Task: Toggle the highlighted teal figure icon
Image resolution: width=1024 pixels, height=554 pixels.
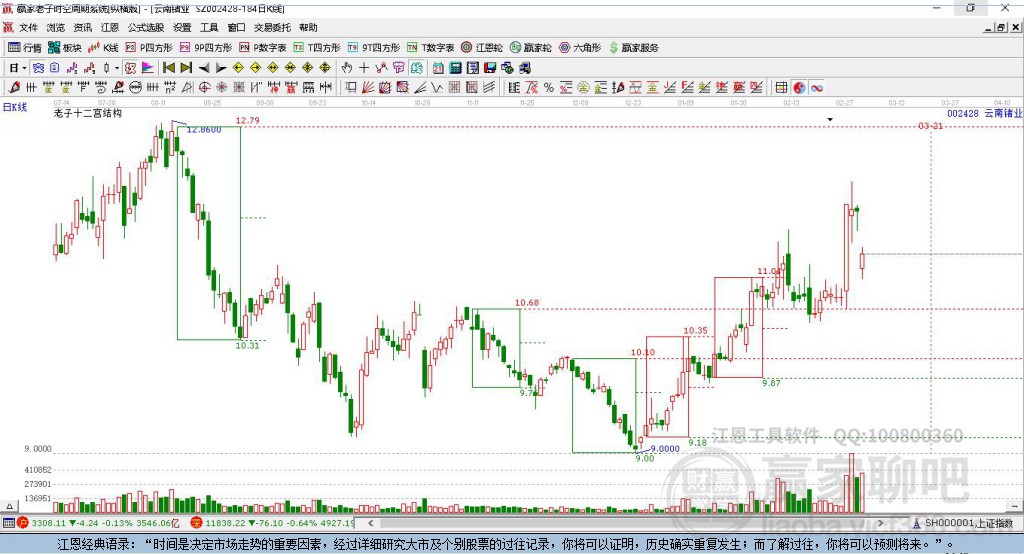Action: click(416, 68)
